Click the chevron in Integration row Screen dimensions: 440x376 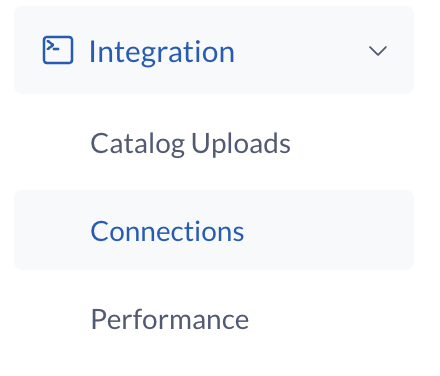[378, 51]
